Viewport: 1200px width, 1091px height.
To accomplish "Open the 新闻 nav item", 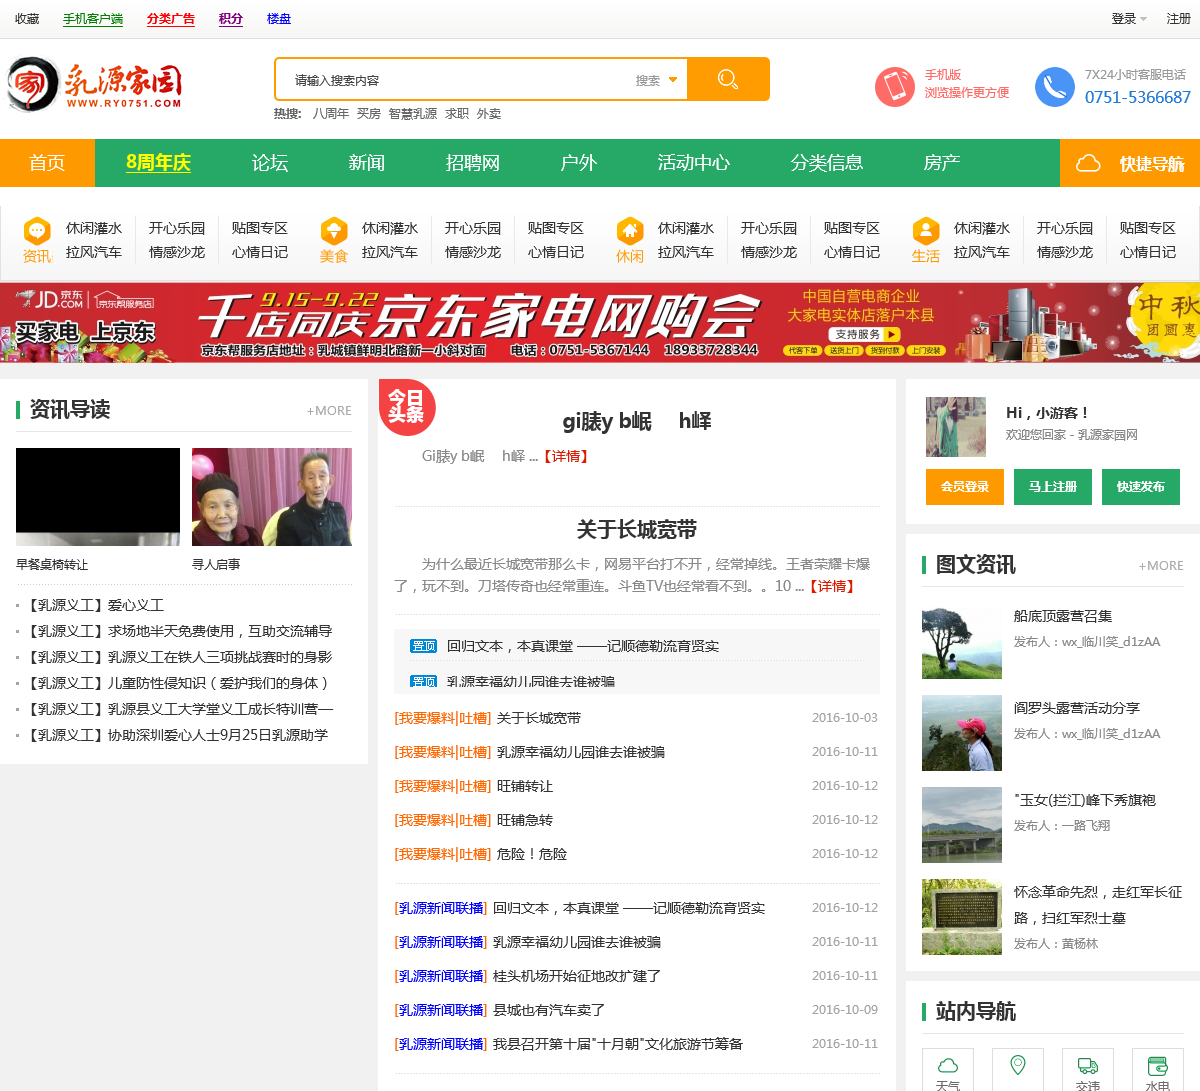I will coord(367,163).
